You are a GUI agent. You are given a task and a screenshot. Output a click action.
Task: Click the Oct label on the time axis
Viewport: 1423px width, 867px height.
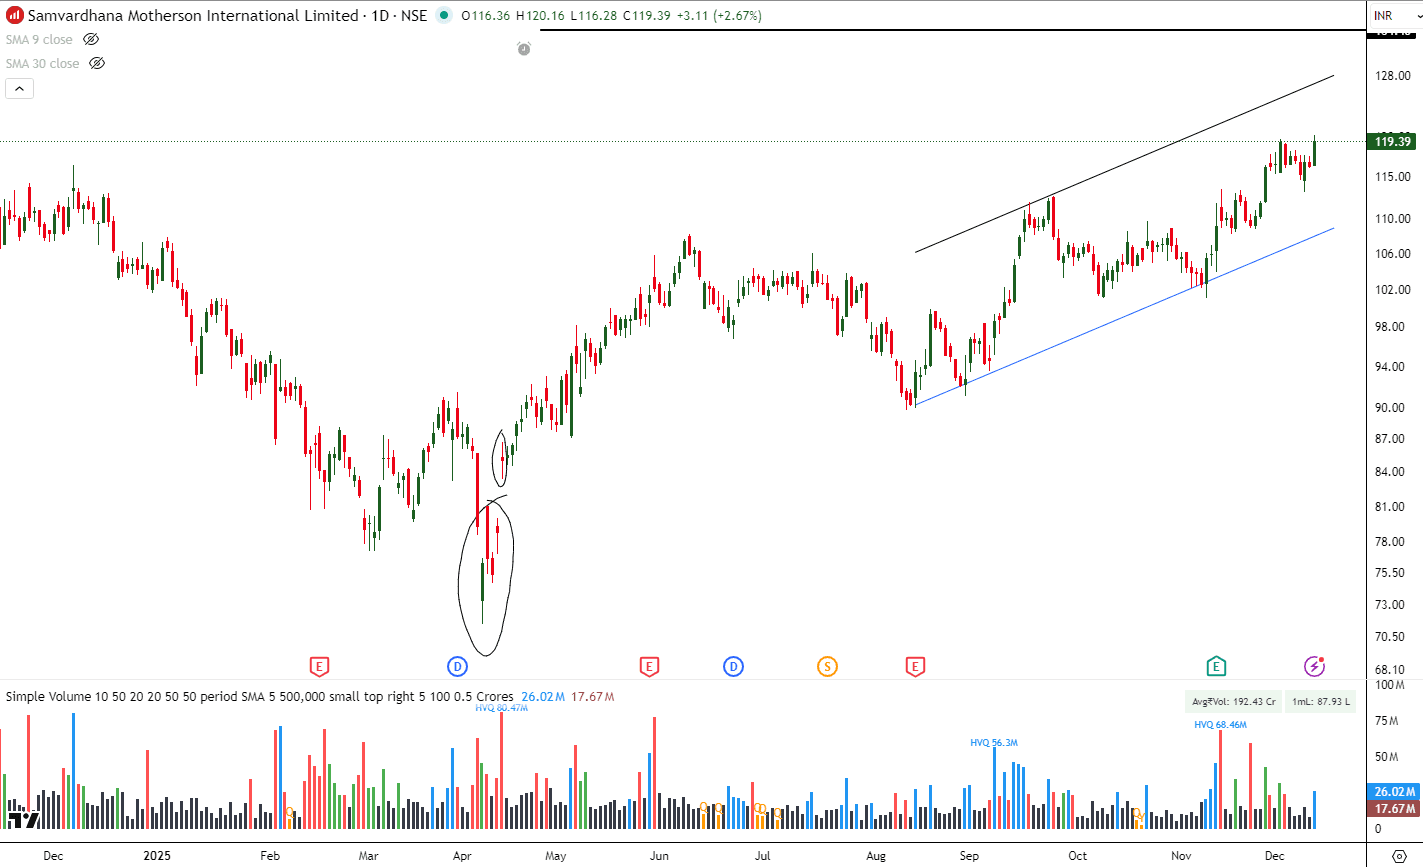[1078, 856]
